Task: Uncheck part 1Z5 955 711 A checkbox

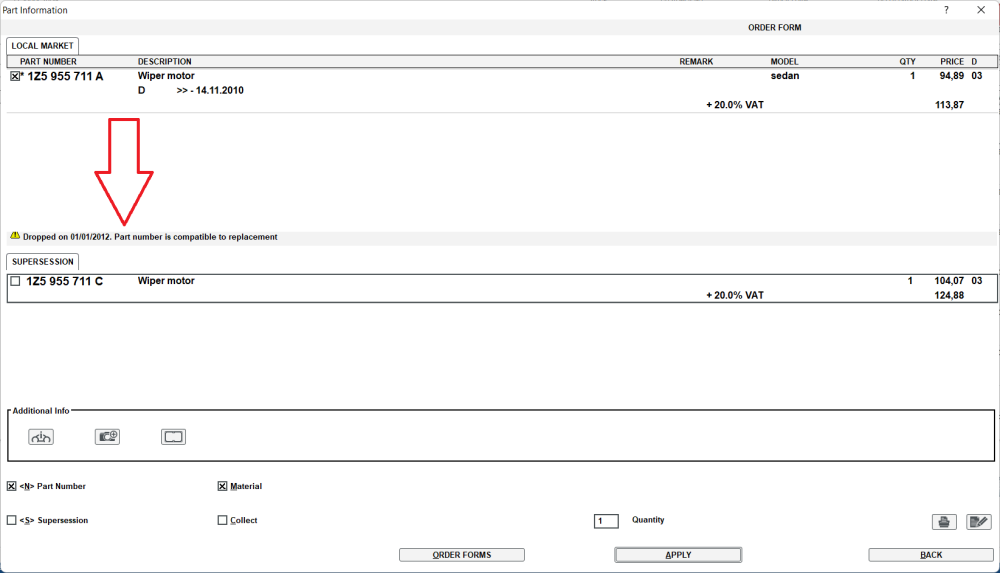Action: tap(15, 77)
